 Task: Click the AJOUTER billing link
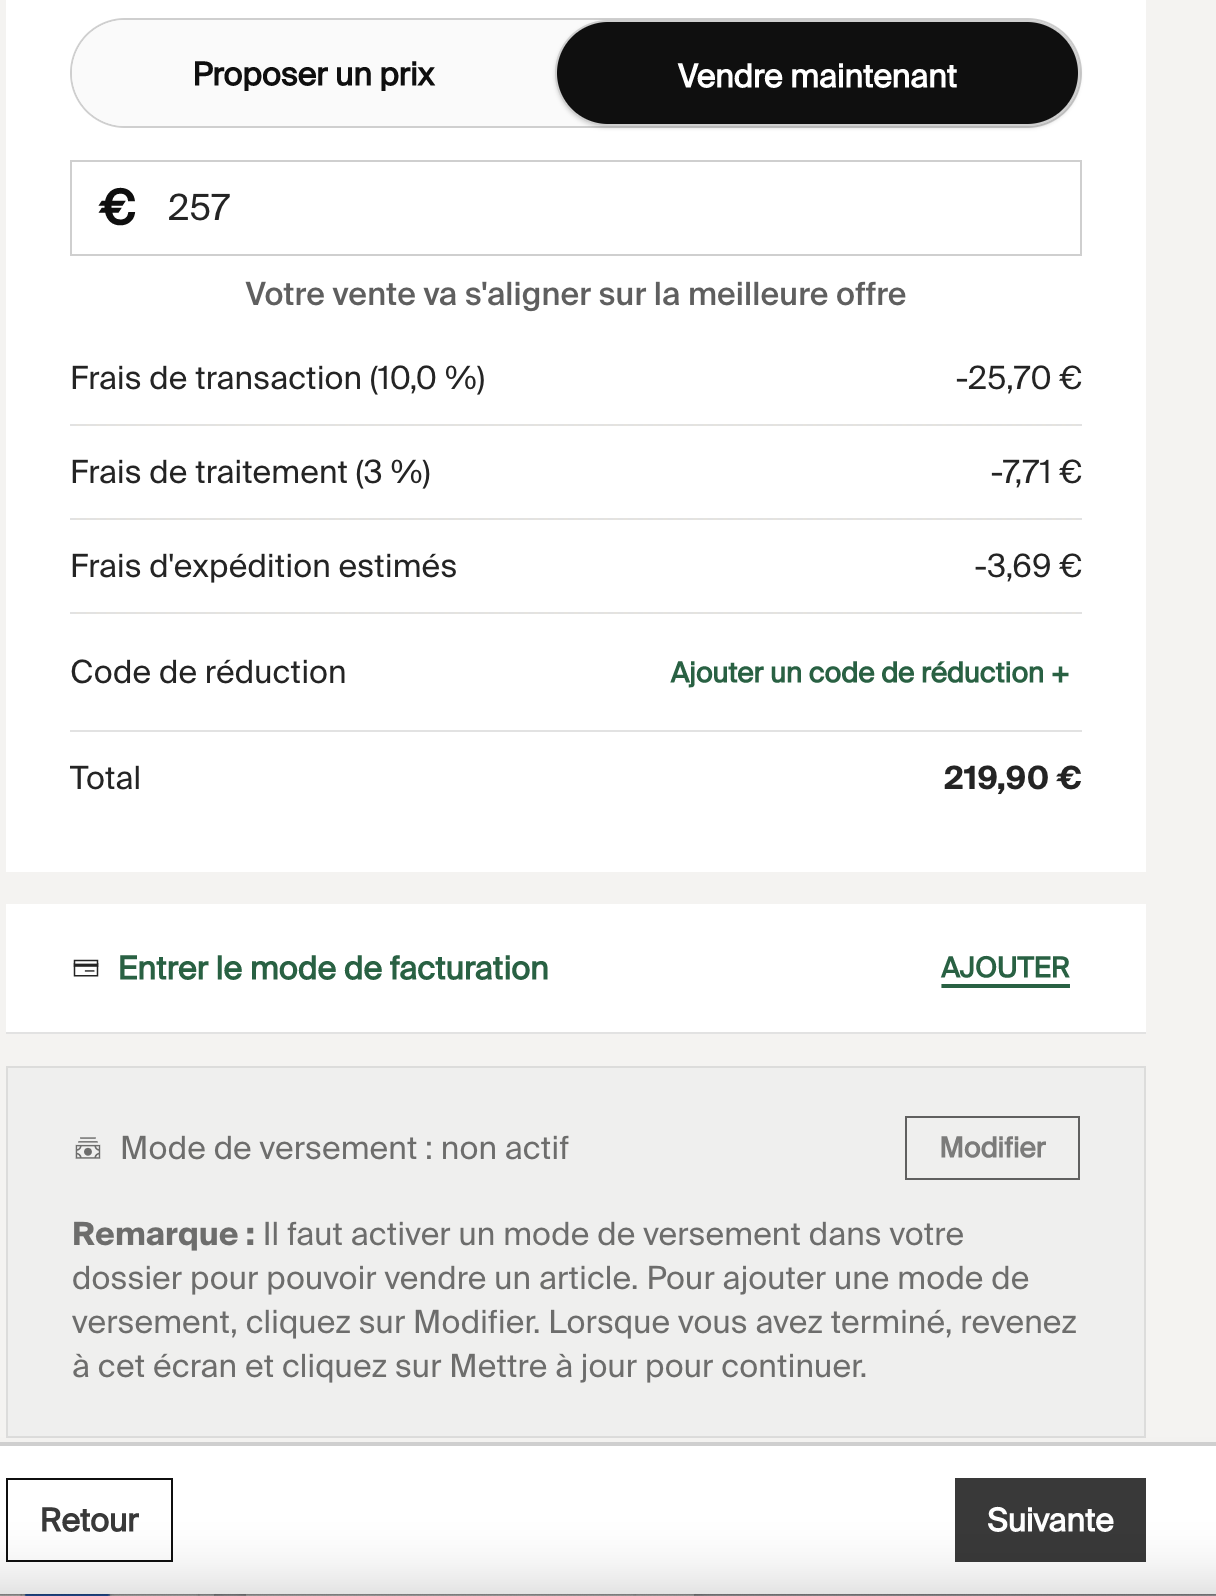(x=1005, y=968)
